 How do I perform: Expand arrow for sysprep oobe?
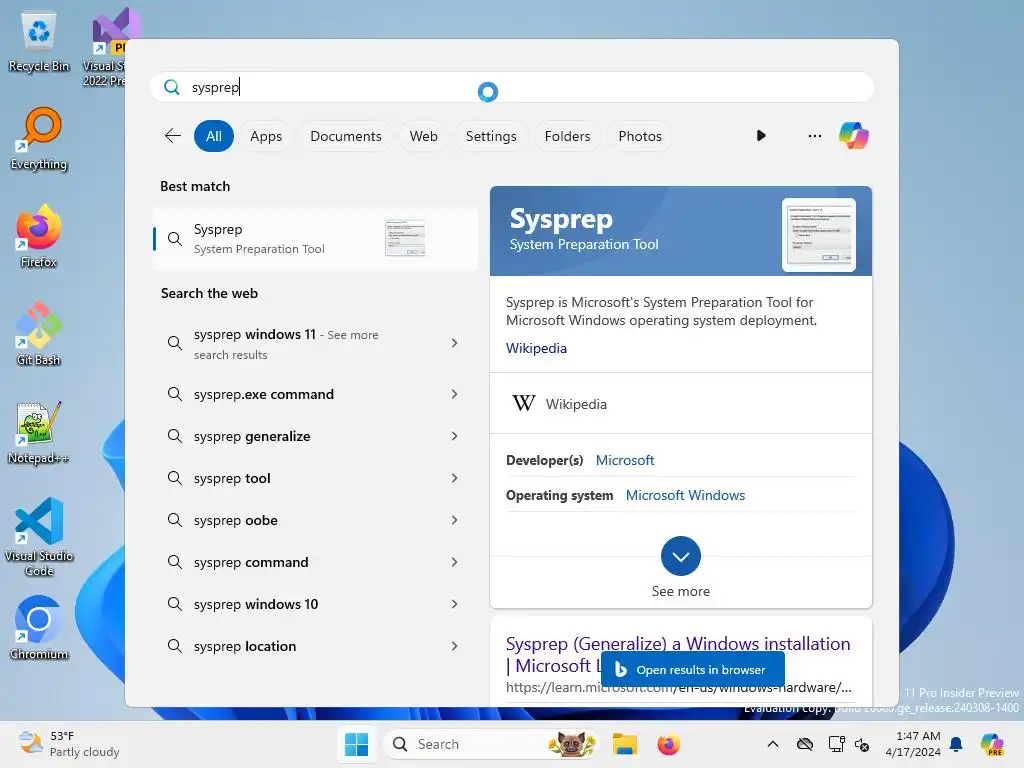[455, 520]
